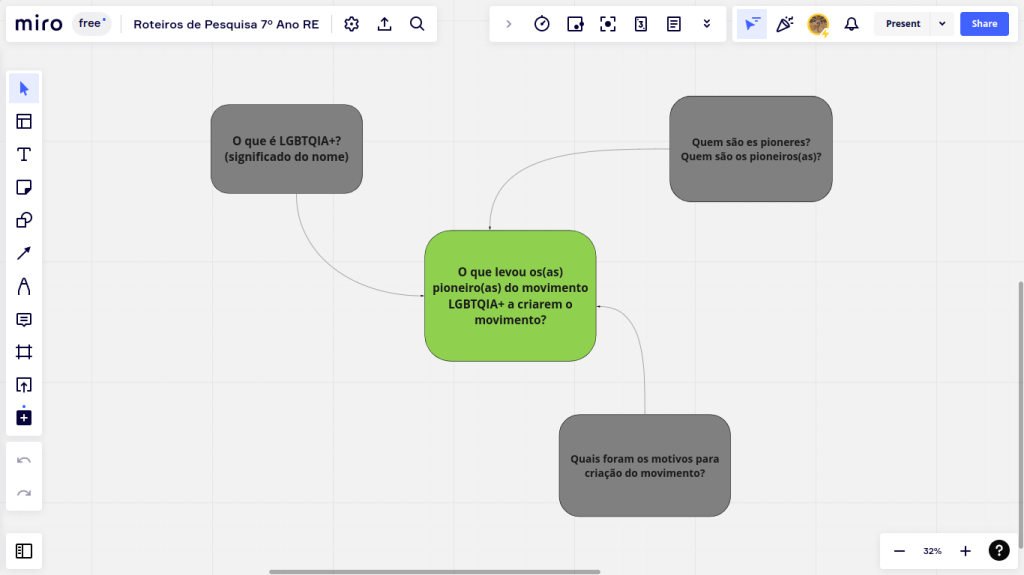
Task: Select the Templates tool in left toolbar
Action: click(x=24, y=122)
